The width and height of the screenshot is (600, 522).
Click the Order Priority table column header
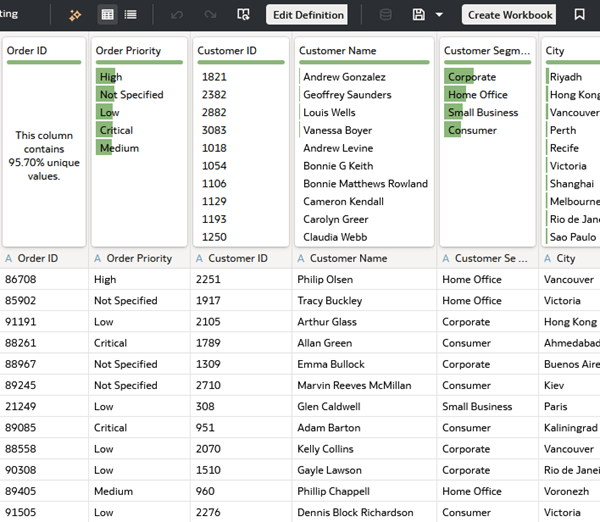point(139,258)
